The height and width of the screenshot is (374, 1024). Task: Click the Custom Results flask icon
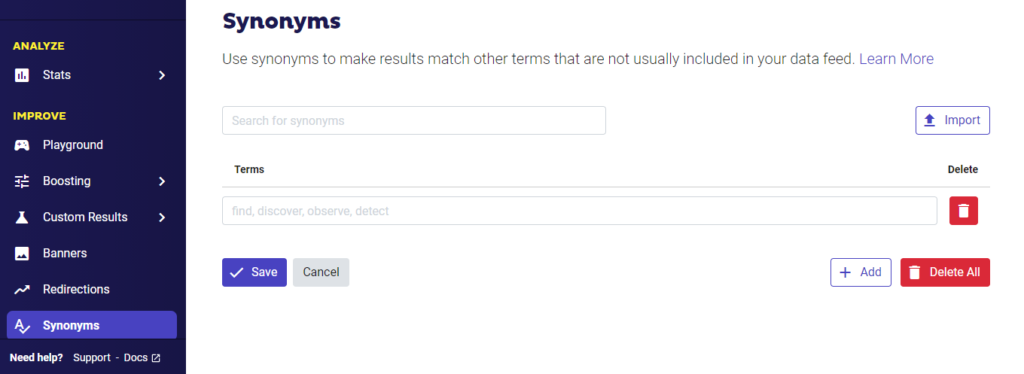point(22,217)
